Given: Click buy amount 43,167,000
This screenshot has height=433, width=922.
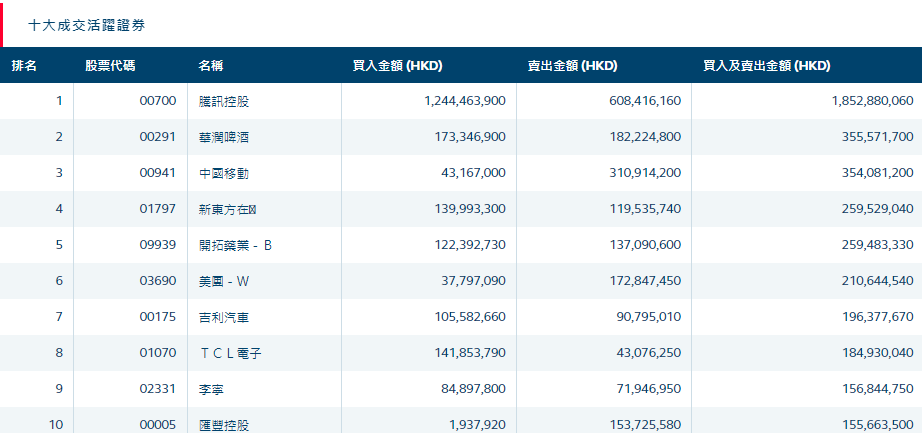Looking at the screenshot, I should [473, 173].
